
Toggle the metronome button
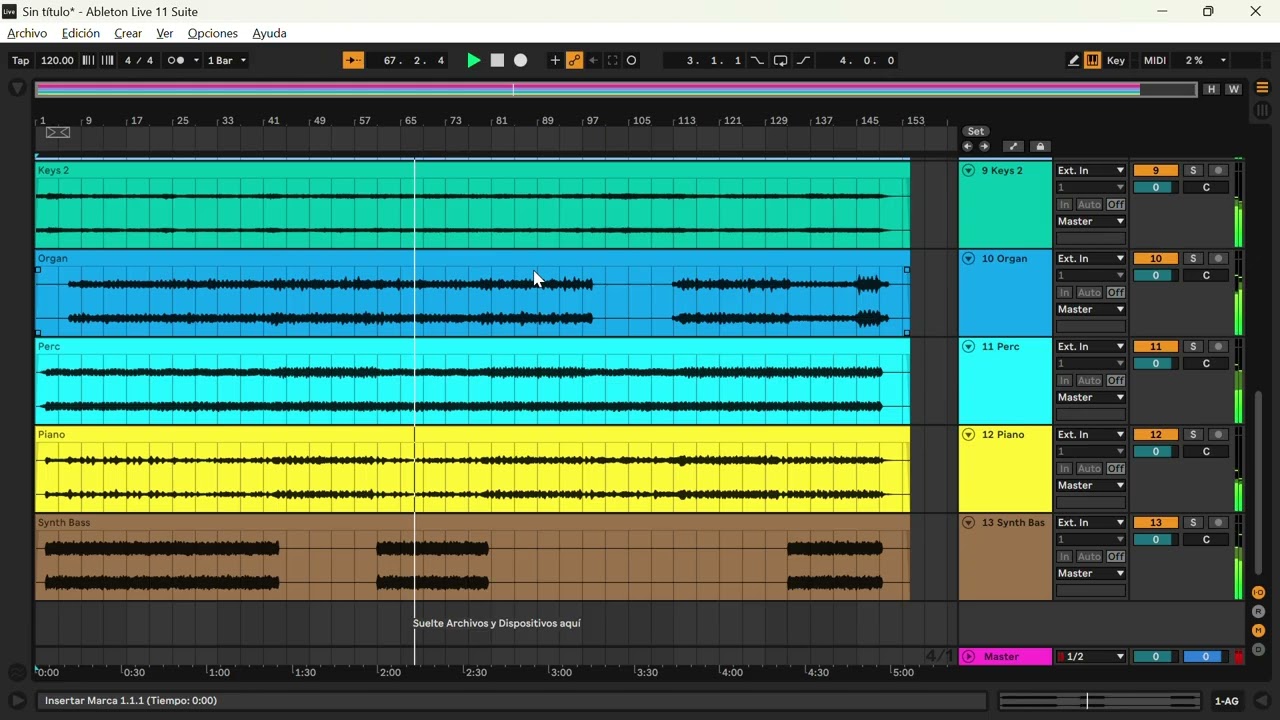175,60
